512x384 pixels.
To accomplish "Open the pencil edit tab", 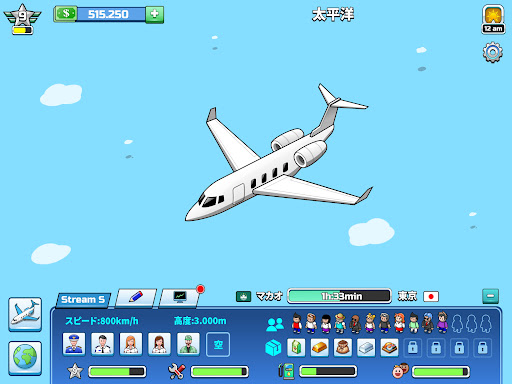I will pos(135,297).
